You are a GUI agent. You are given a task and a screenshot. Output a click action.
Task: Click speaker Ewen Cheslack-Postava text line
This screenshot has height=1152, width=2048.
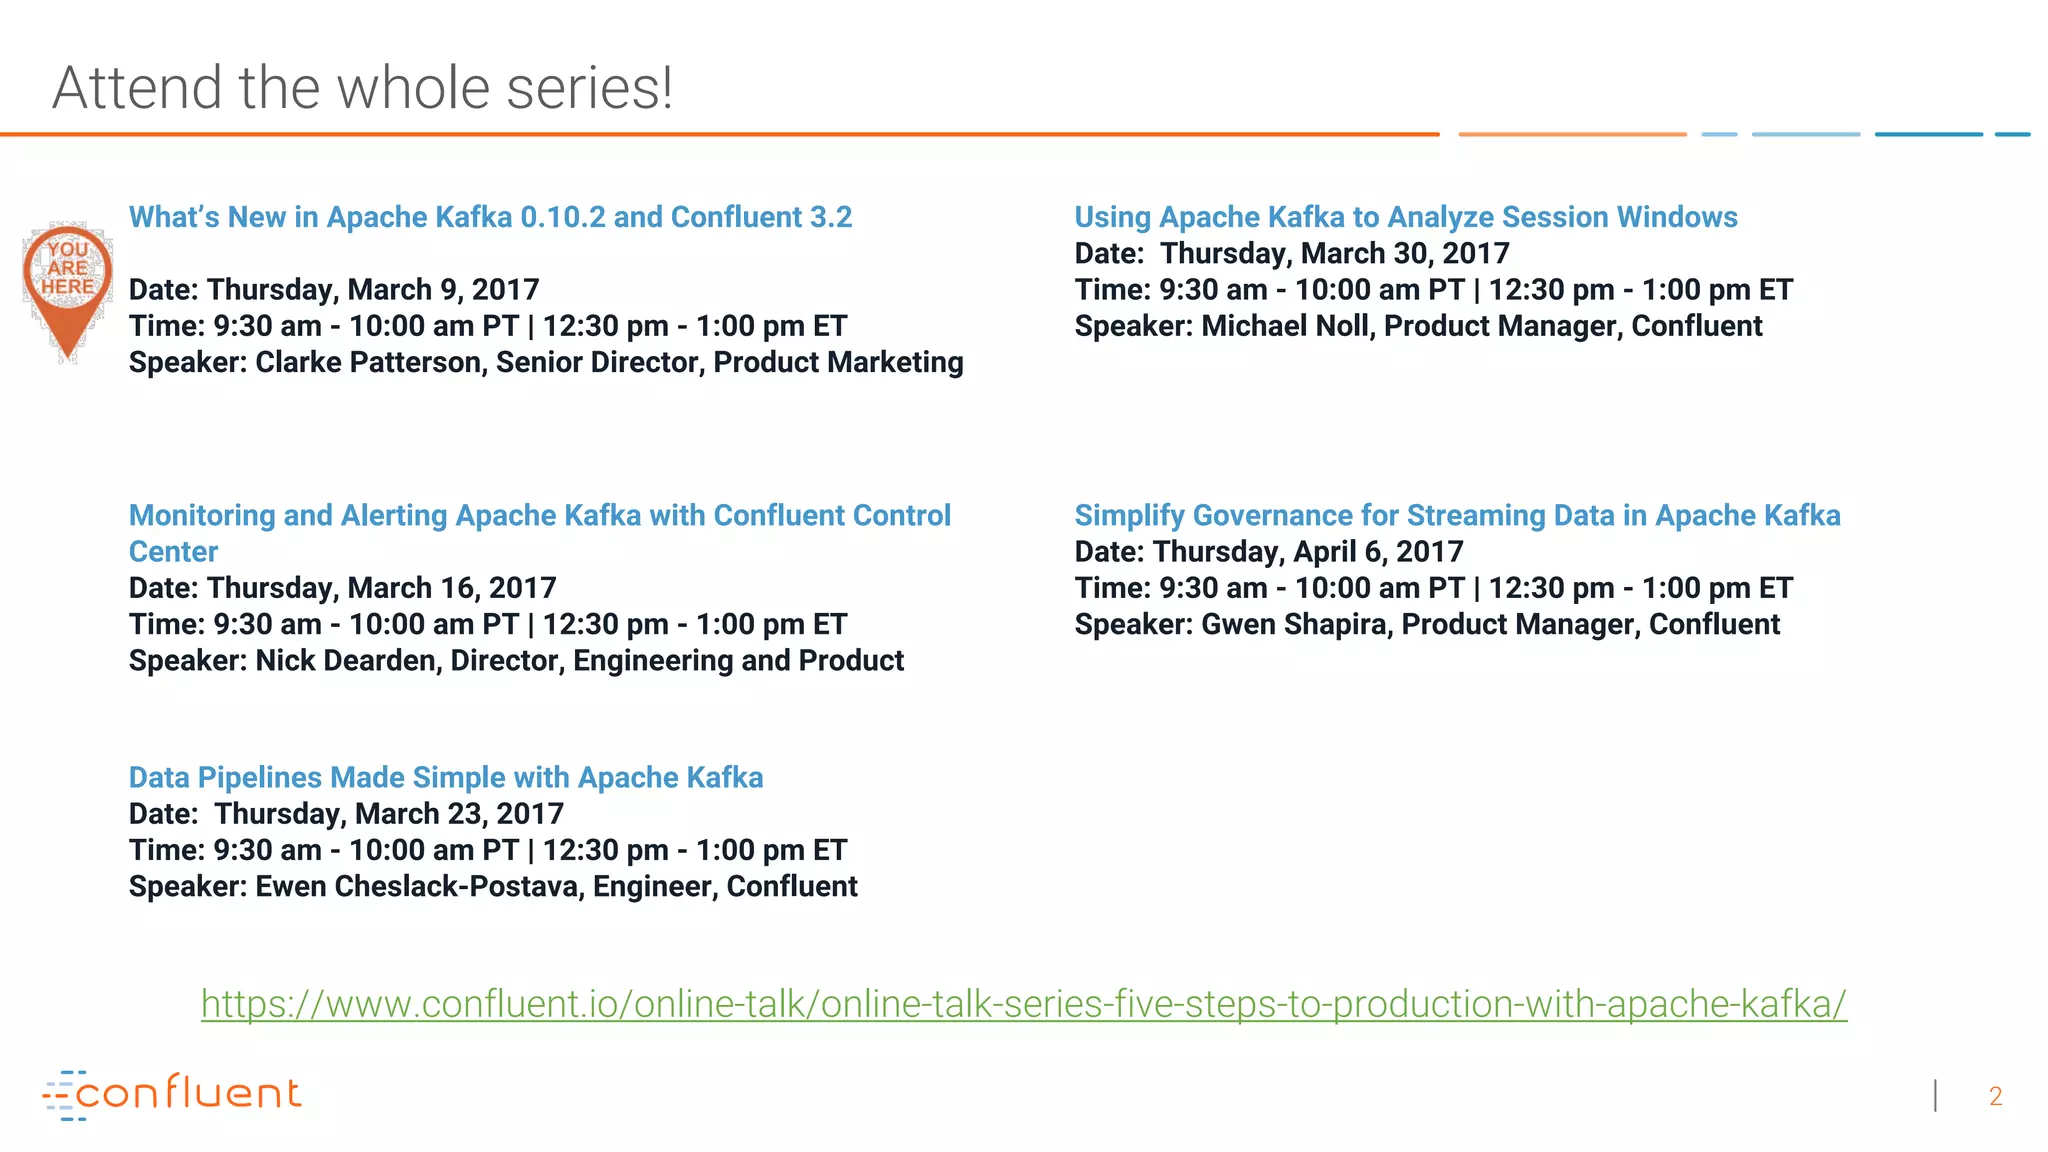tap(493, 887)
